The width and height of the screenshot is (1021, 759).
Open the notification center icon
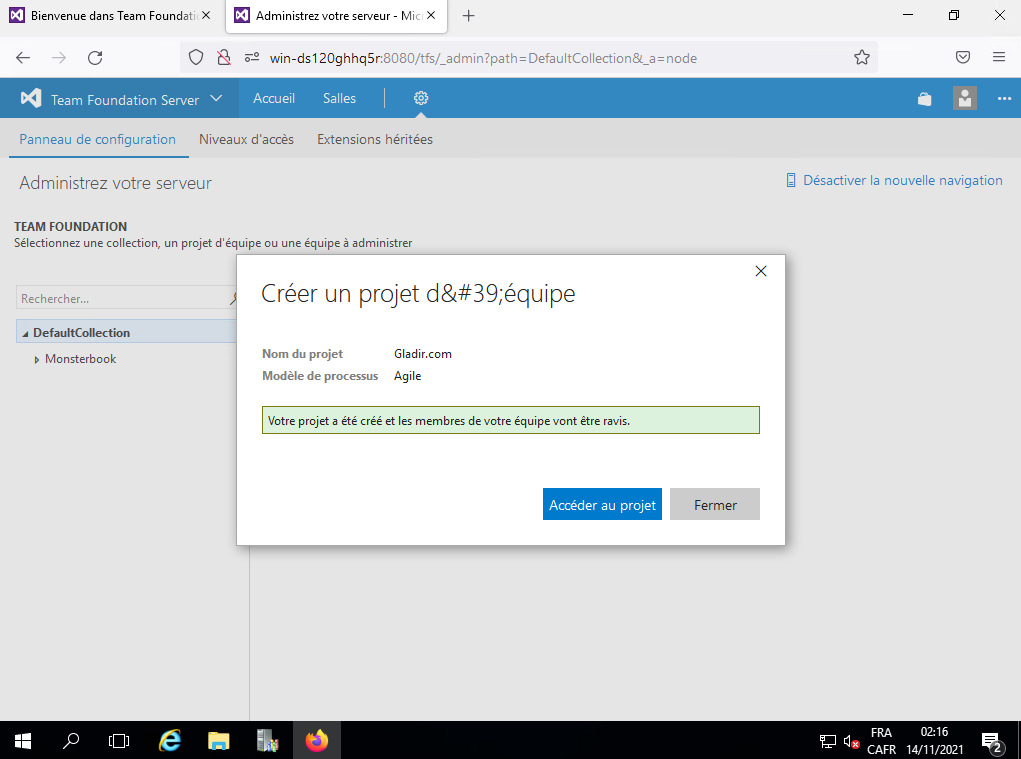pyautogui.click(x=992, y=741)
